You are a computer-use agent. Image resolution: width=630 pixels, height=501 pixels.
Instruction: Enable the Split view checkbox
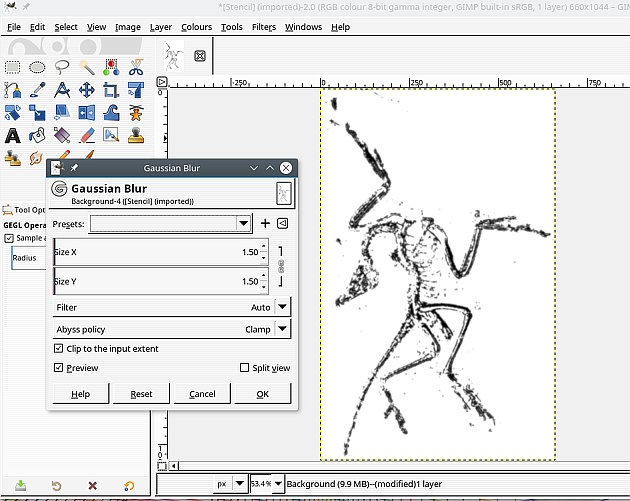pos(244,368)
